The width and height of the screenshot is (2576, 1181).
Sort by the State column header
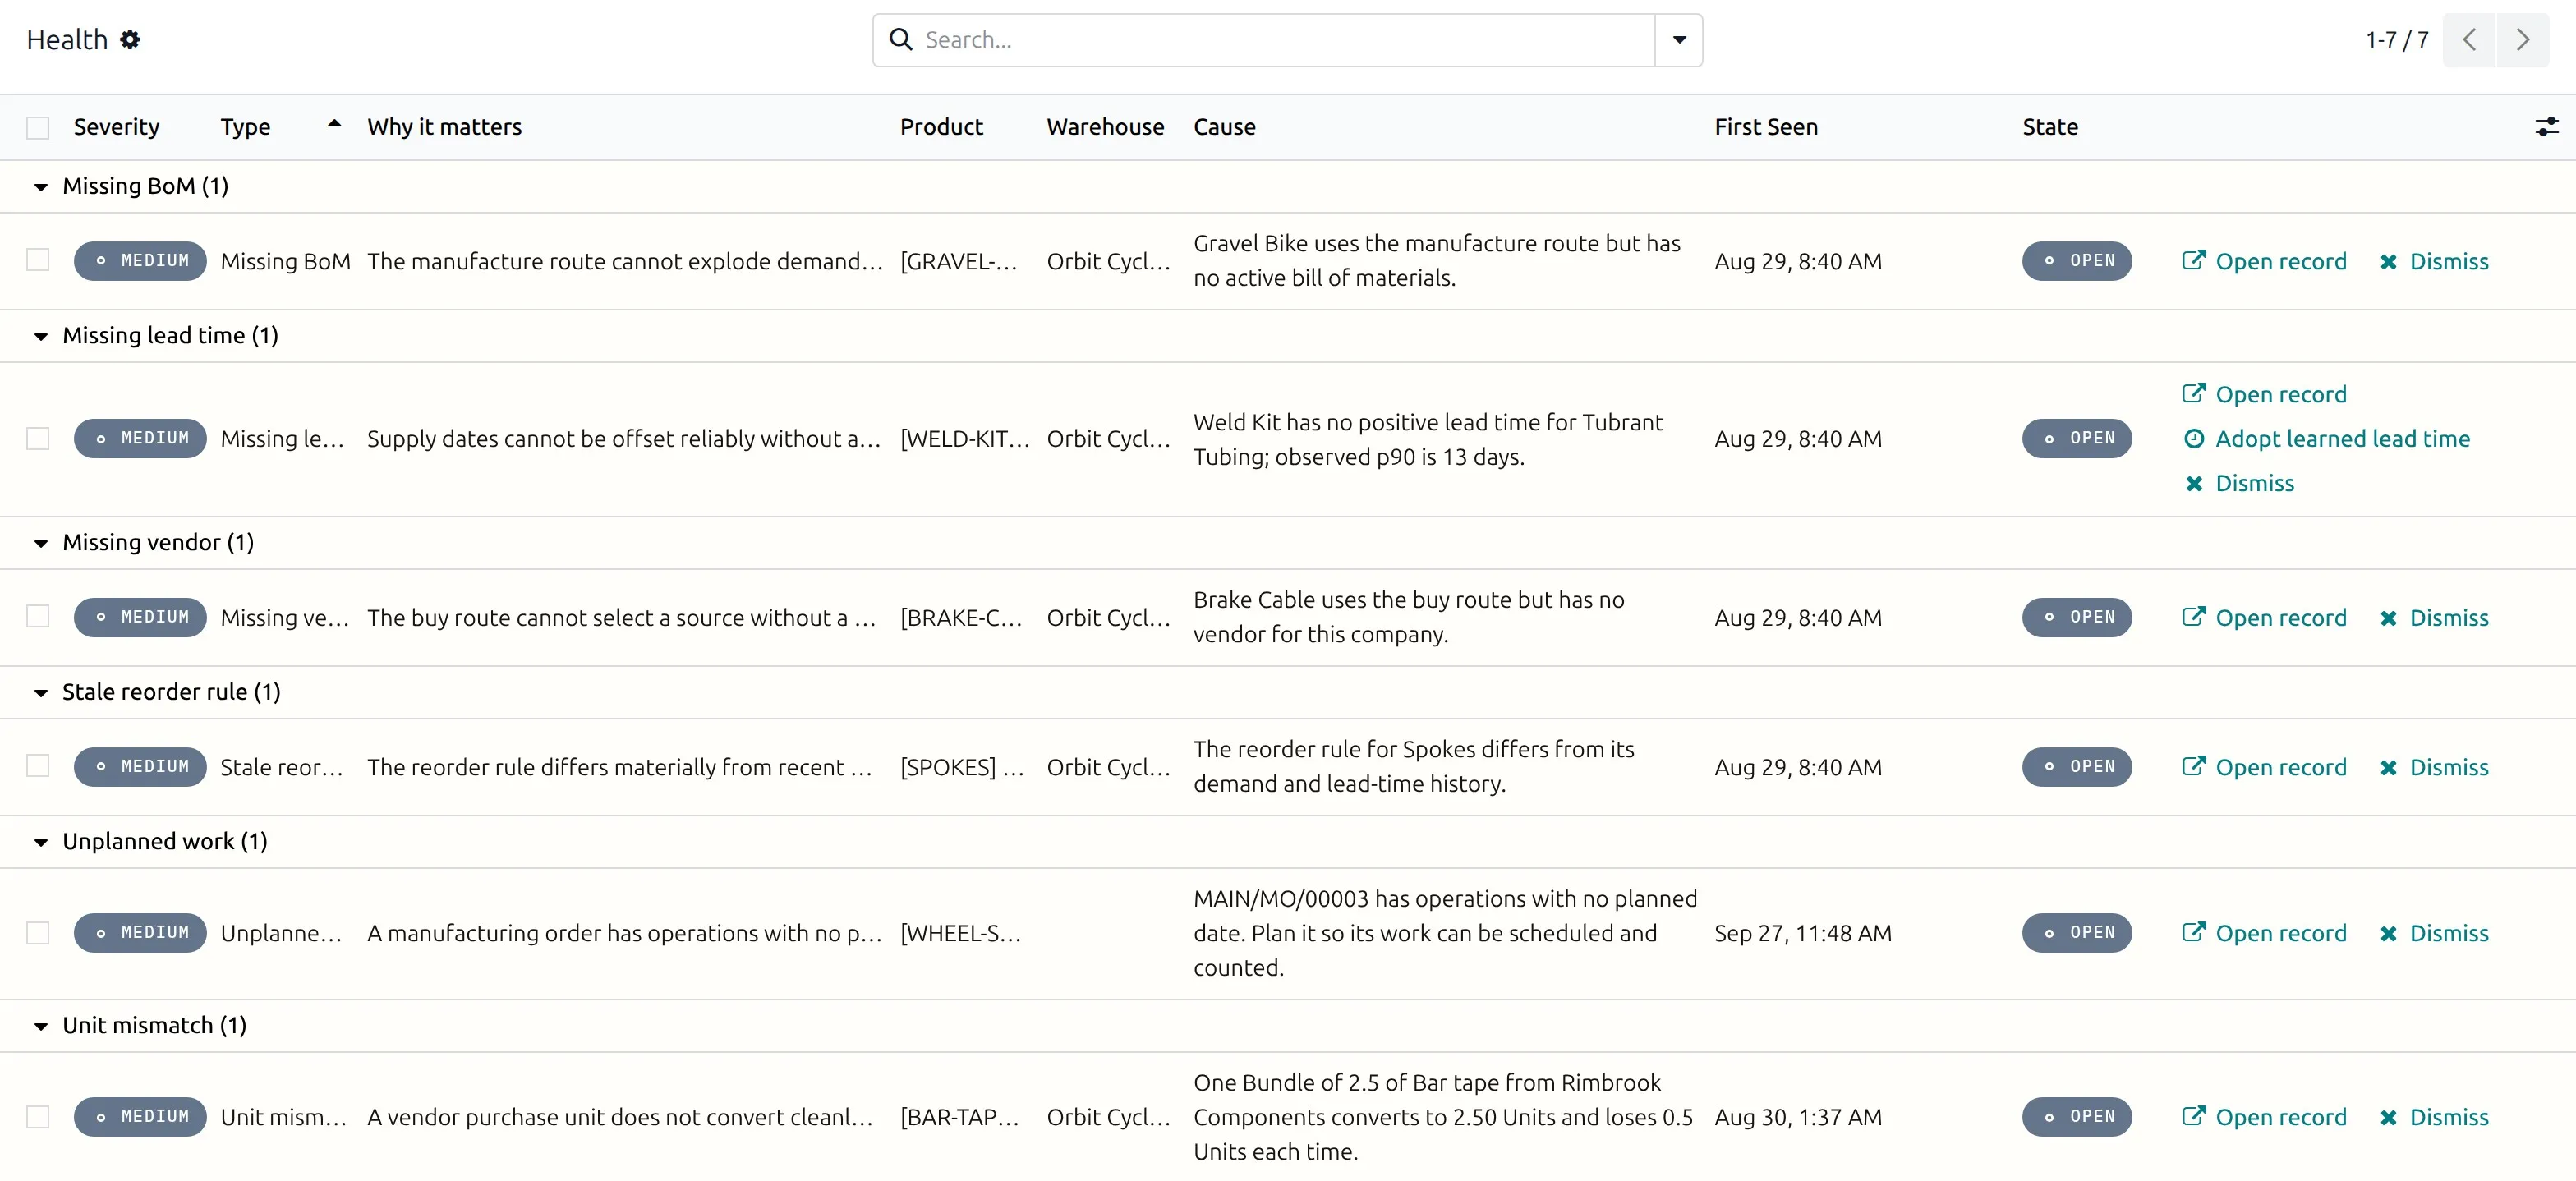2050,127
